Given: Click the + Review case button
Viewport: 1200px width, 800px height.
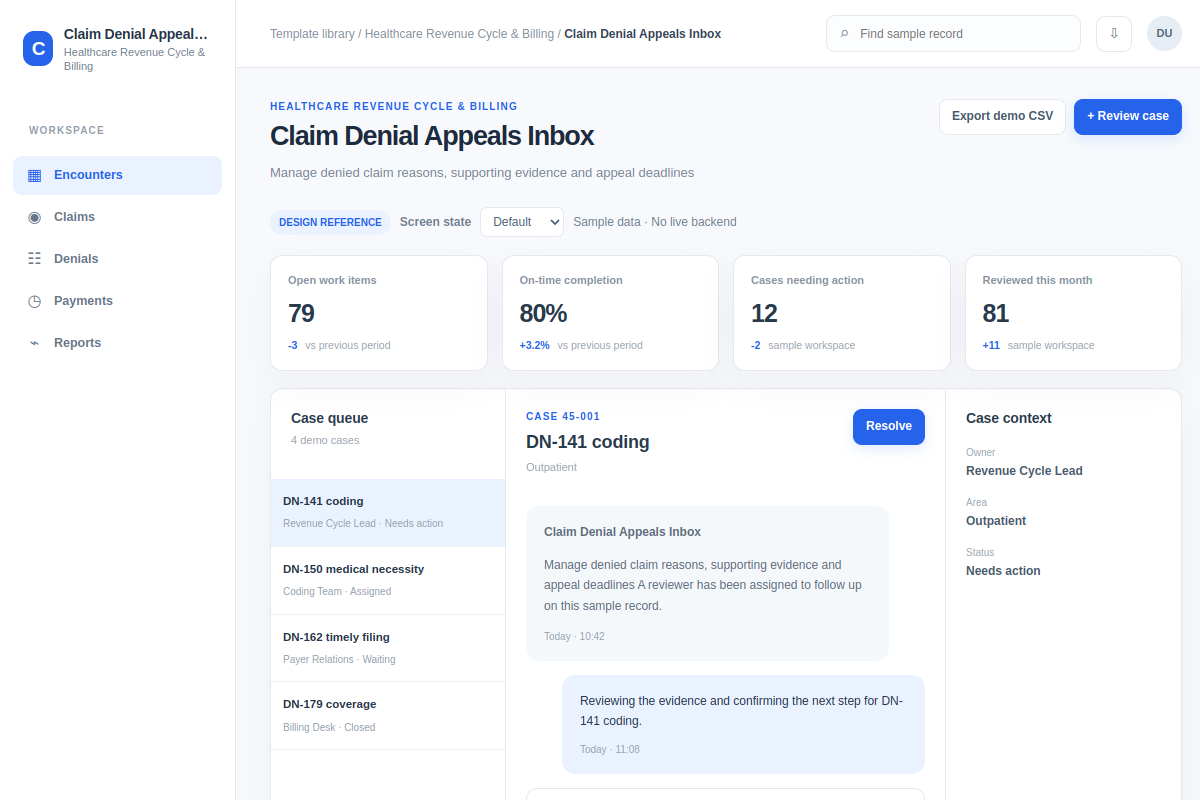Looking at the screenshot, I should pyautogui.click(x=1128, y=116).
